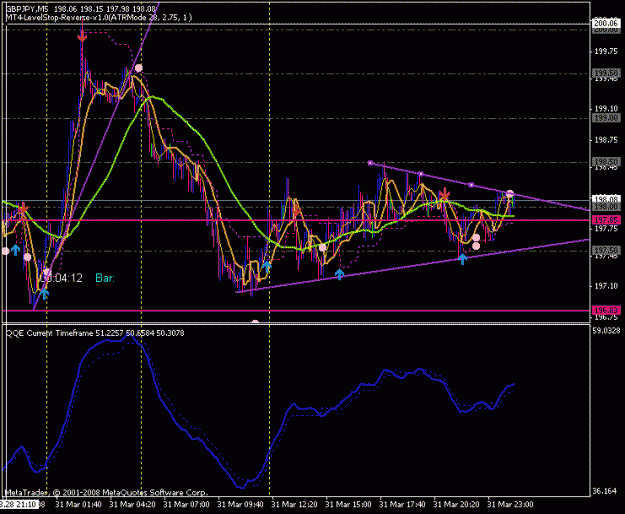The height and width of the screenshot is (514, 625).
Task: Select the pink dot beside the steep purple trendline peak
Action: (138, 68)
